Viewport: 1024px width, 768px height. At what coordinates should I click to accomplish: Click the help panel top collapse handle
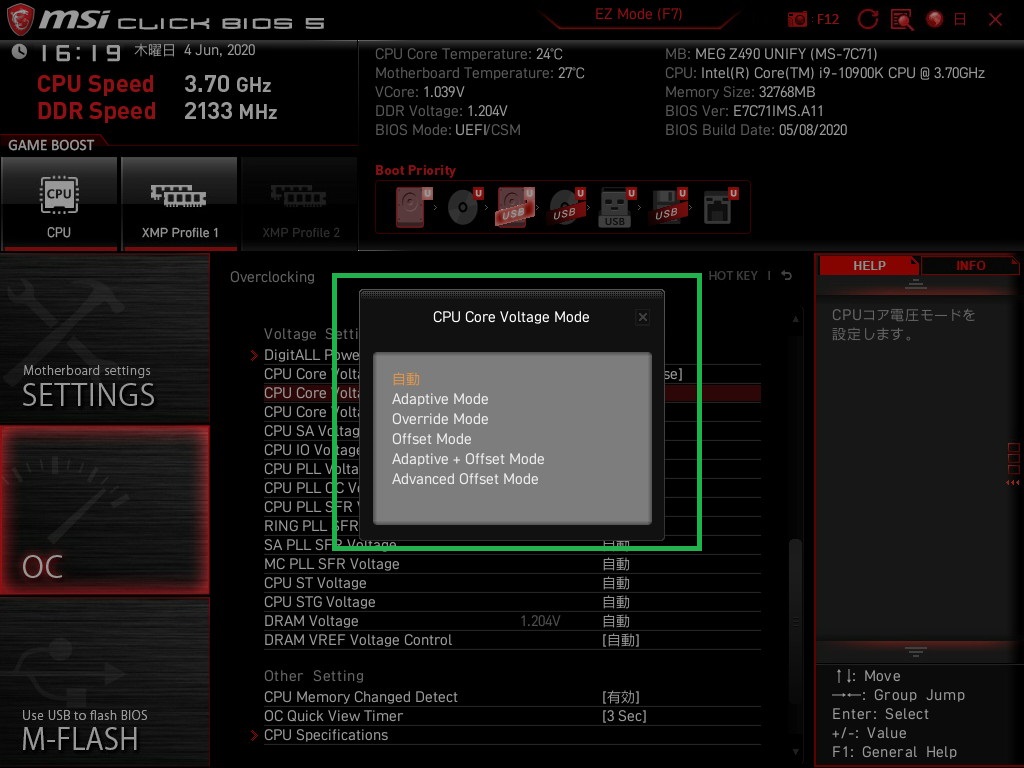pyautogui.click(x=916, y=283)
